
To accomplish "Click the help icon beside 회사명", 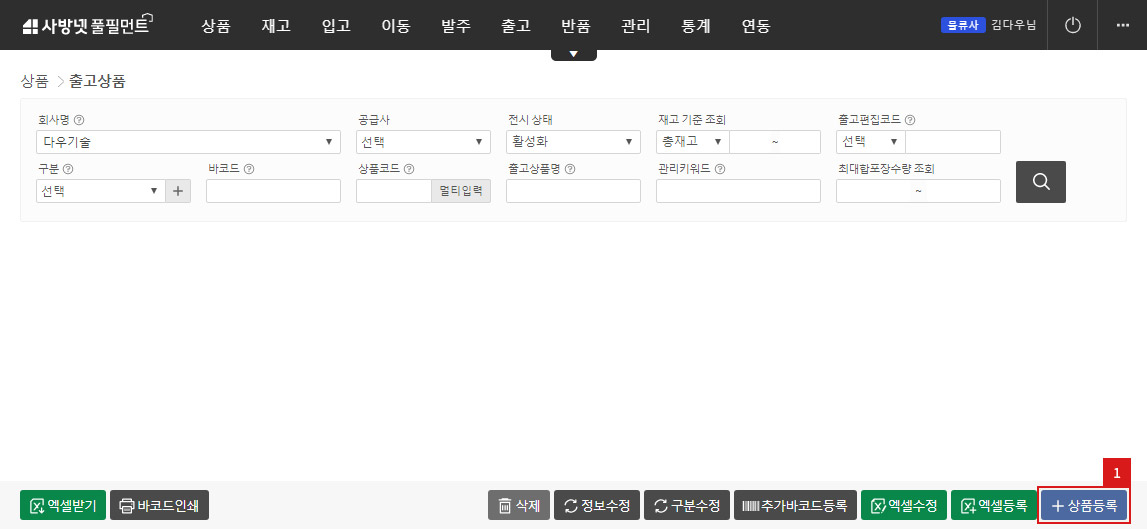I will [x=79, y=120].
